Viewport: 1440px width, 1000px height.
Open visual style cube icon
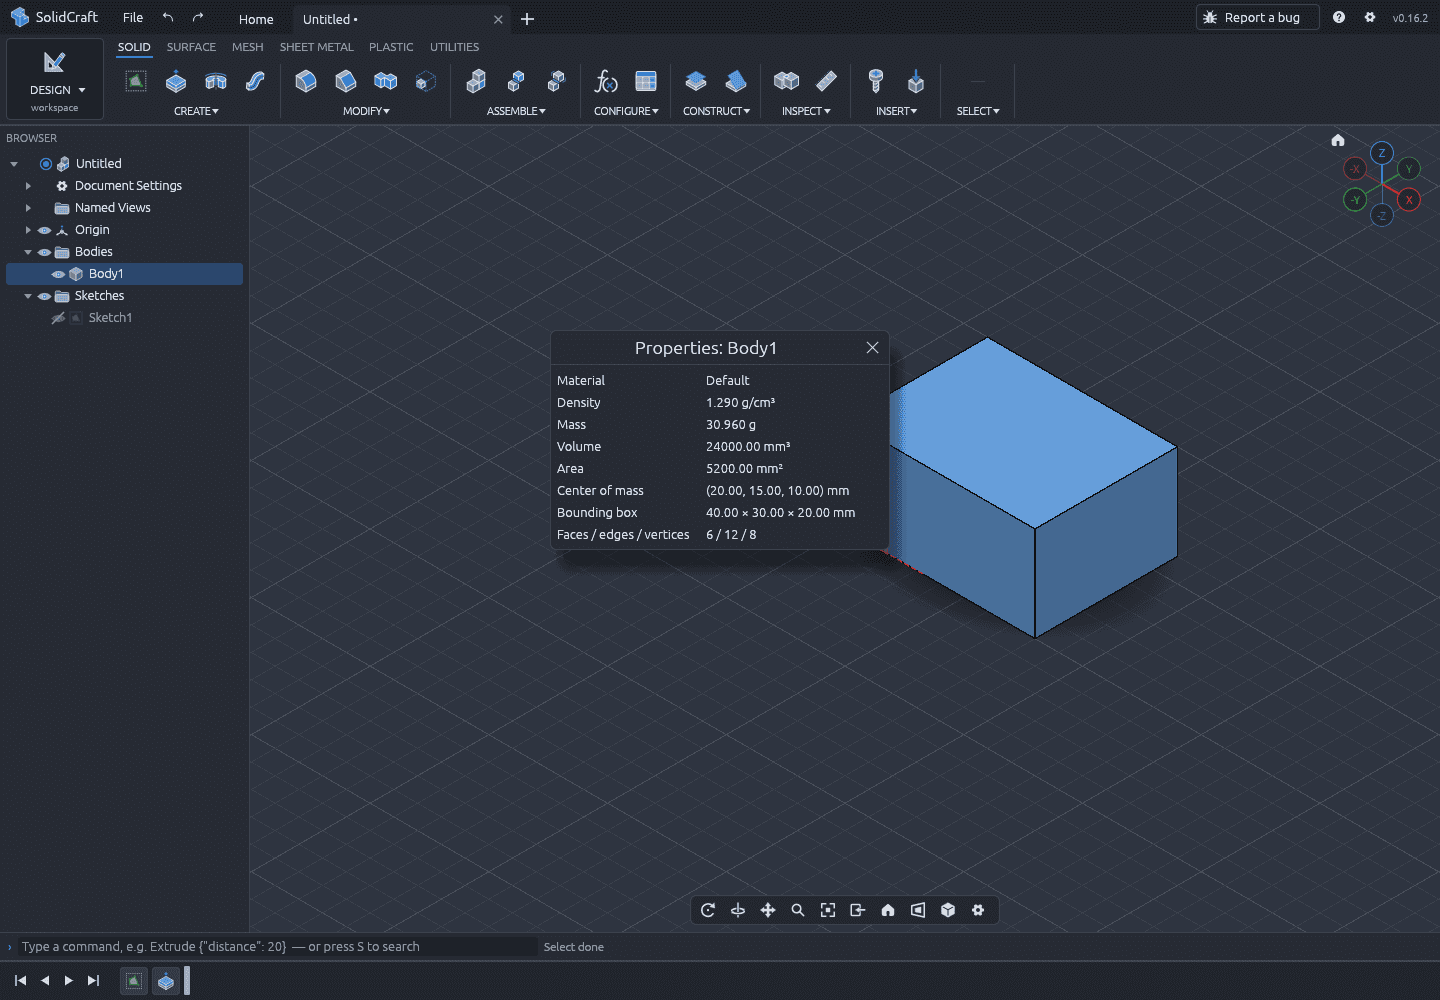click(948, 910)
